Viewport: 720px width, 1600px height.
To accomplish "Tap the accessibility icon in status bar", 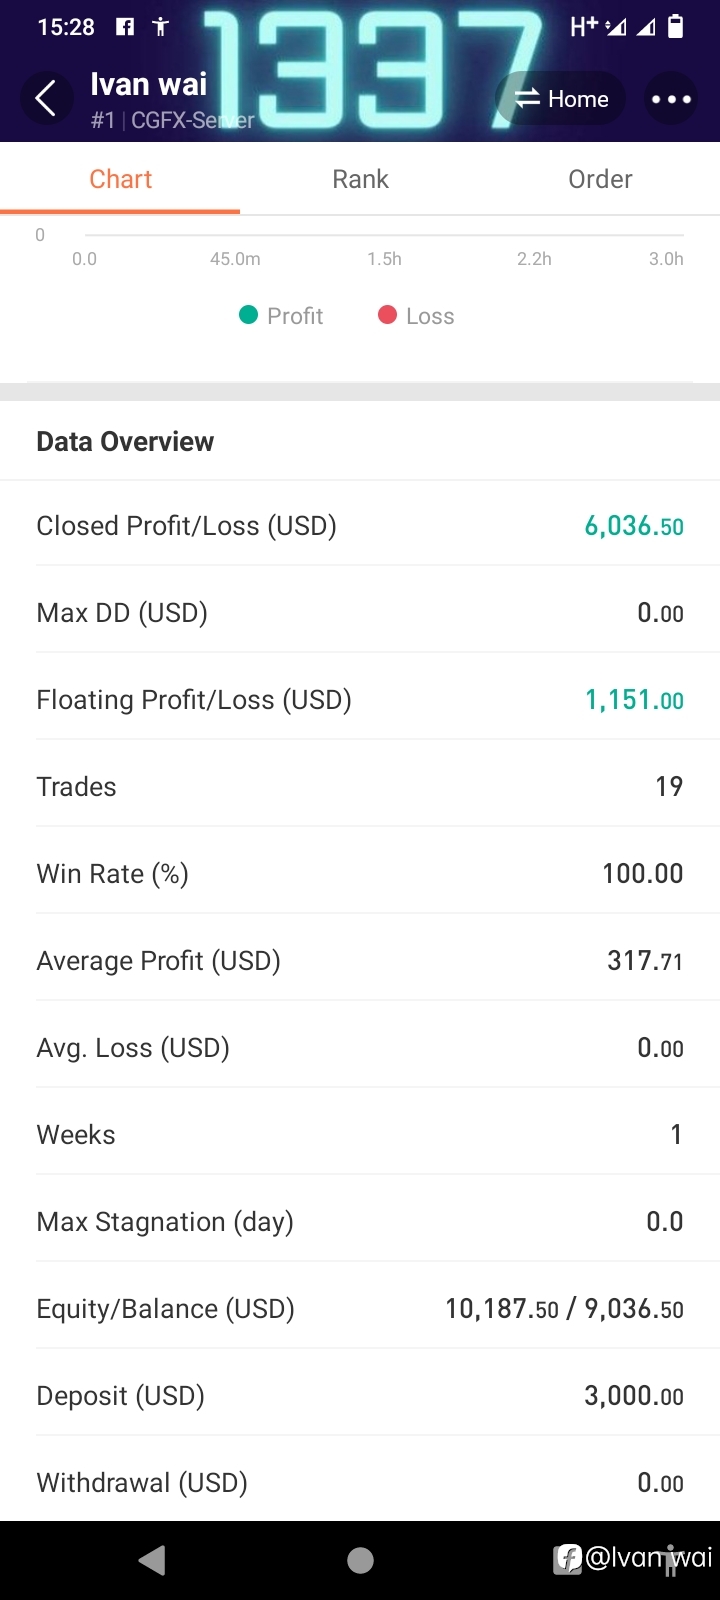I will pyautogui.click(x=160, y=27).
